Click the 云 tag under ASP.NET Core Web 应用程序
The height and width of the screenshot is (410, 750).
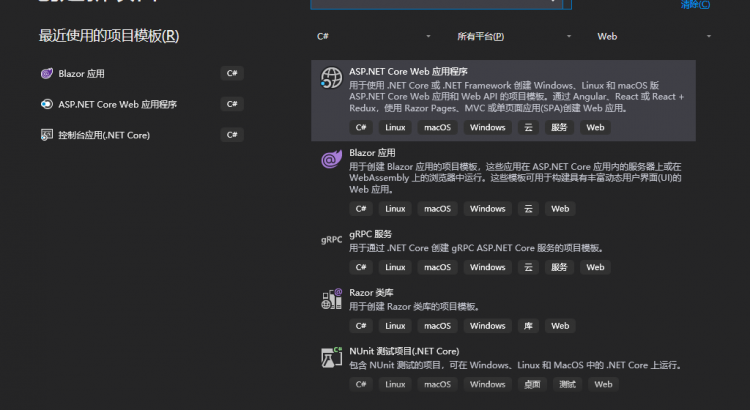coord(527,128)
